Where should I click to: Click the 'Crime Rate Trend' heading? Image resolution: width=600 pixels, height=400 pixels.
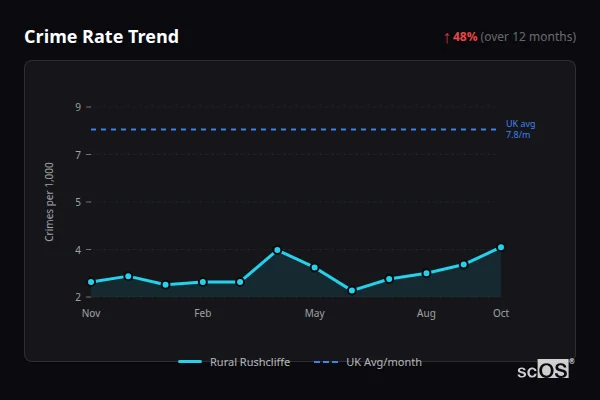coord(101,37)
